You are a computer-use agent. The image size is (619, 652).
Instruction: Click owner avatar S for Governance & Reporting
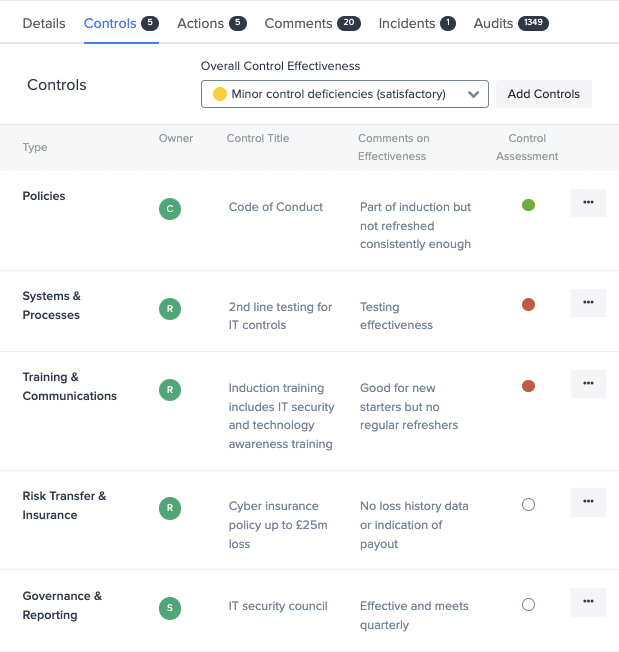[170, 608]
